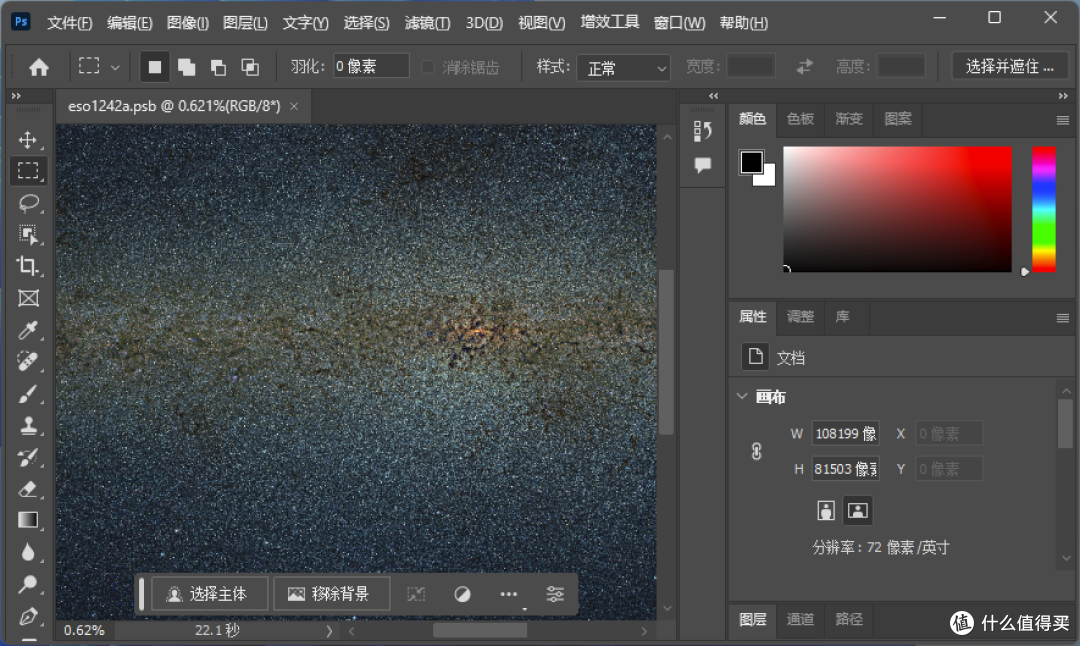Viewport: 1080px width, 646px height.
Task: Open the marquee tool preset dropdown arrow
Action: click(115, 67)
